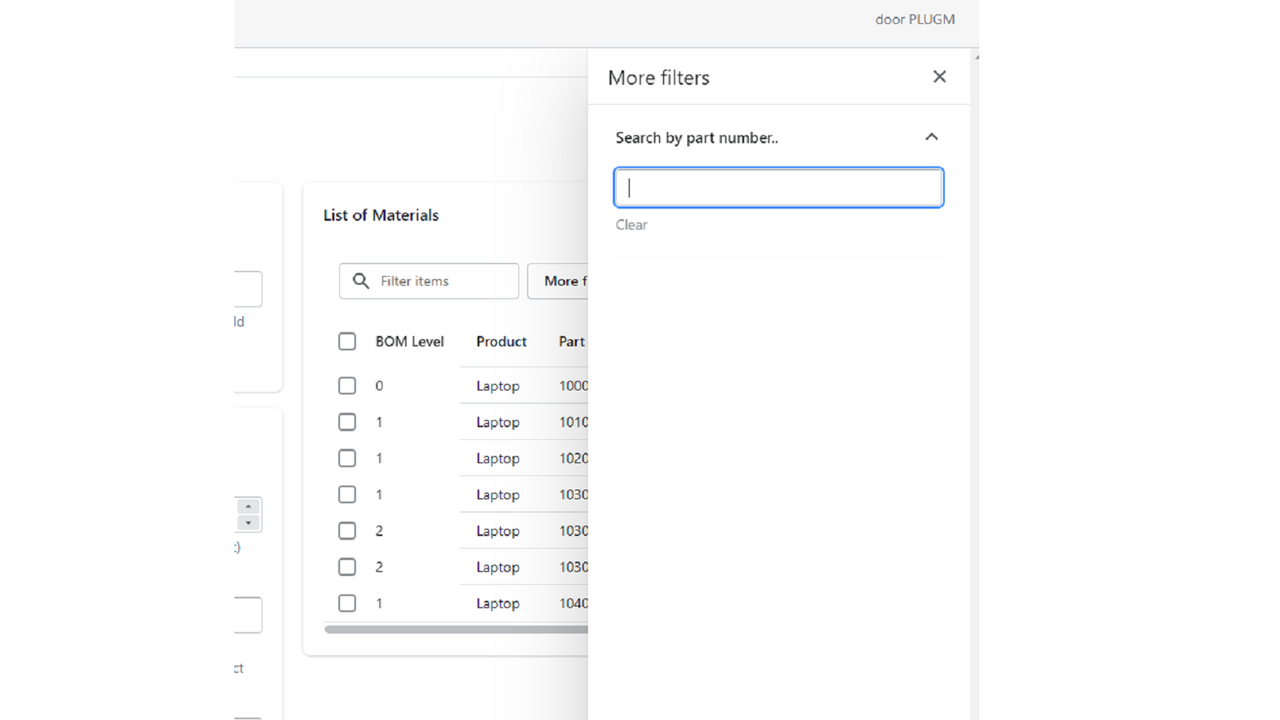Viewport: 1280px width, 720px height.
Task: Click into the Filter items search box
Action: click(x=429, y=281)
